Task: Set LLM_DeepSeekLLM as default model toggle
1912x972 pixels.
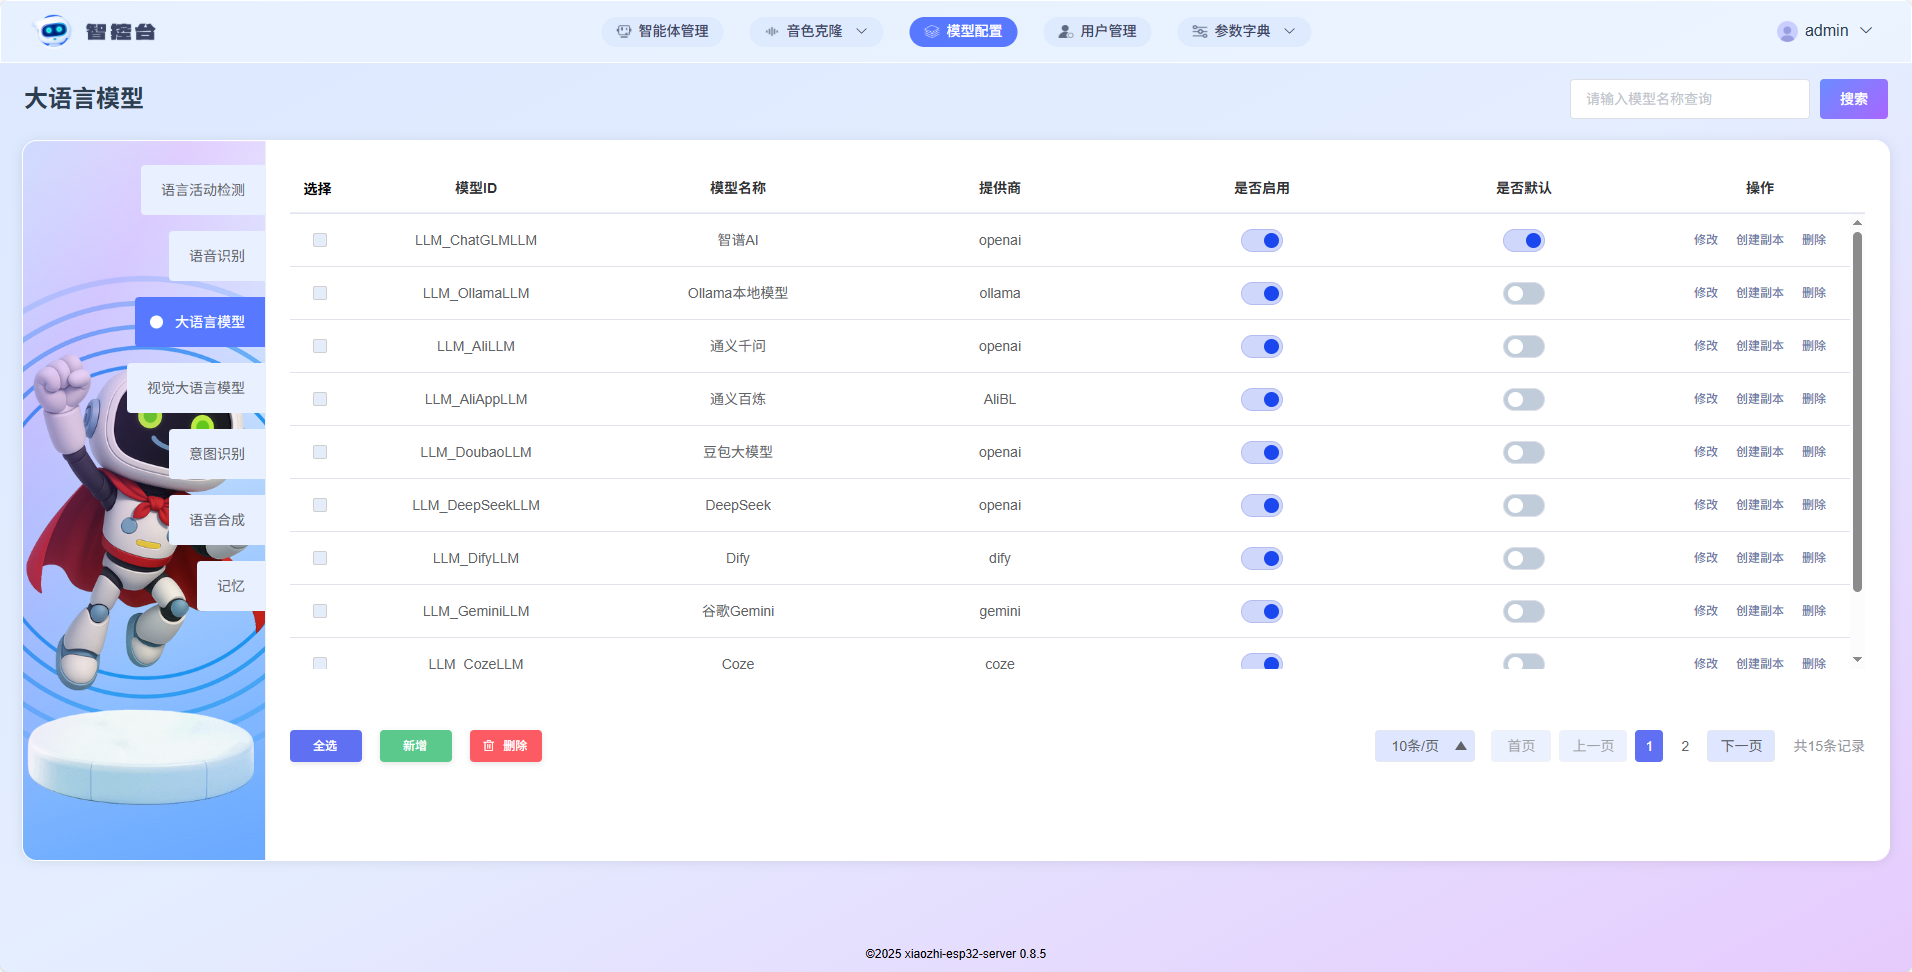Action: 1523,505
